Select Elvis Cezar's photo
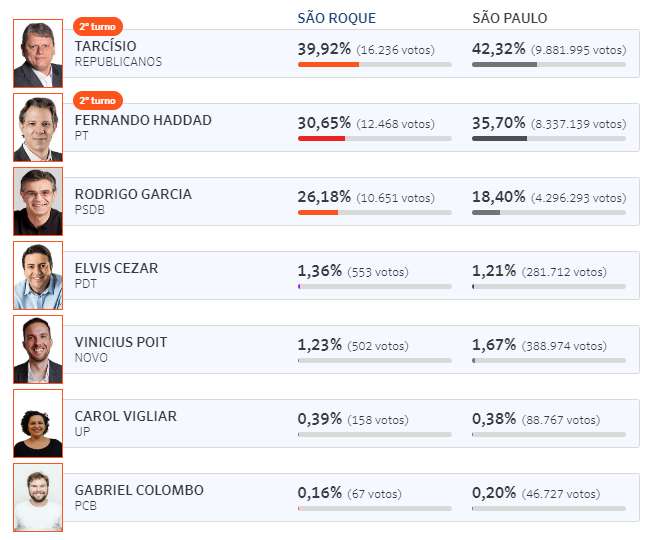 [38, 276]
